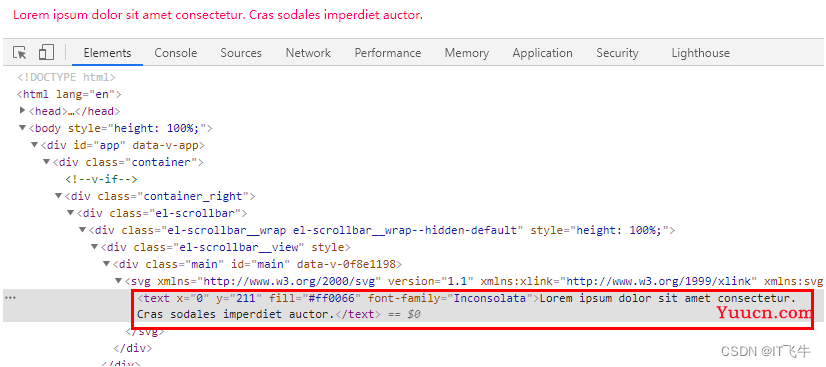The height and width of the screenshot is (367, 826).
Task: Select the Memory tab
Action: [467, 53]
